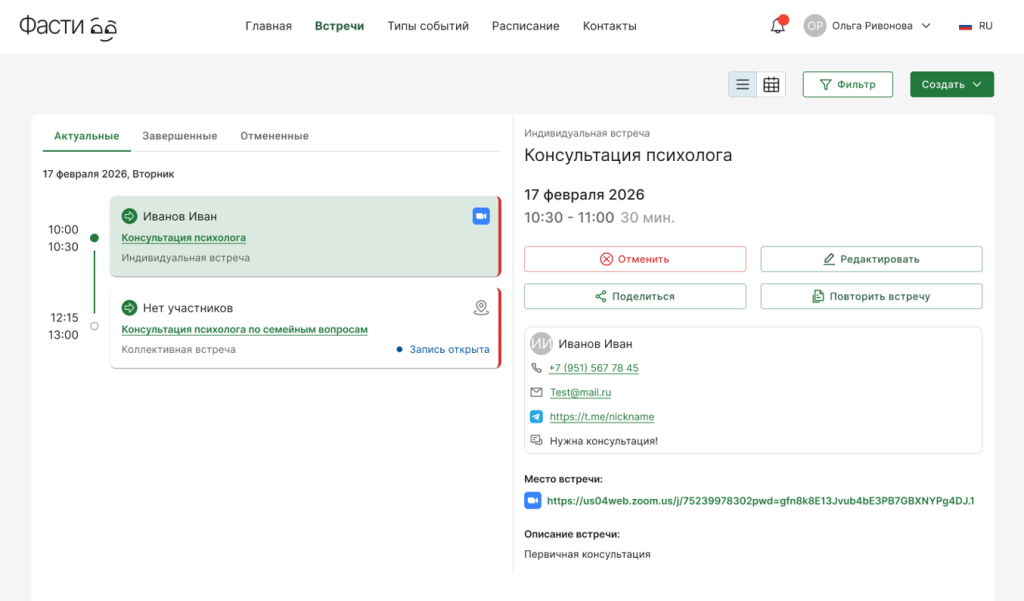This screenshot has height=601, width=1024.
Task: Click the Telegram icon in contact card
Action: [536, 416]
